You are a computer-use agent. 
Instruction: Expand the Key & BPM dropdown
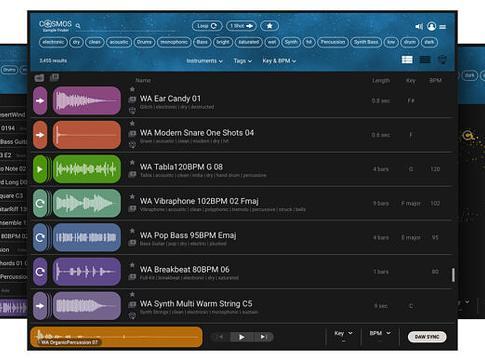[x=279, y=61]
